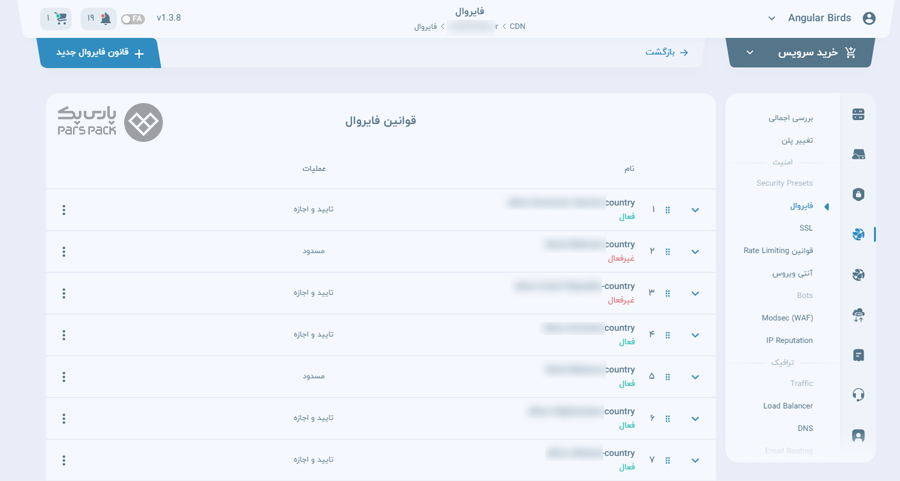The height and width of the screenshot is (481, 900).
Task: Open the shopping cart icon
Action: click(x=60, y=18)
